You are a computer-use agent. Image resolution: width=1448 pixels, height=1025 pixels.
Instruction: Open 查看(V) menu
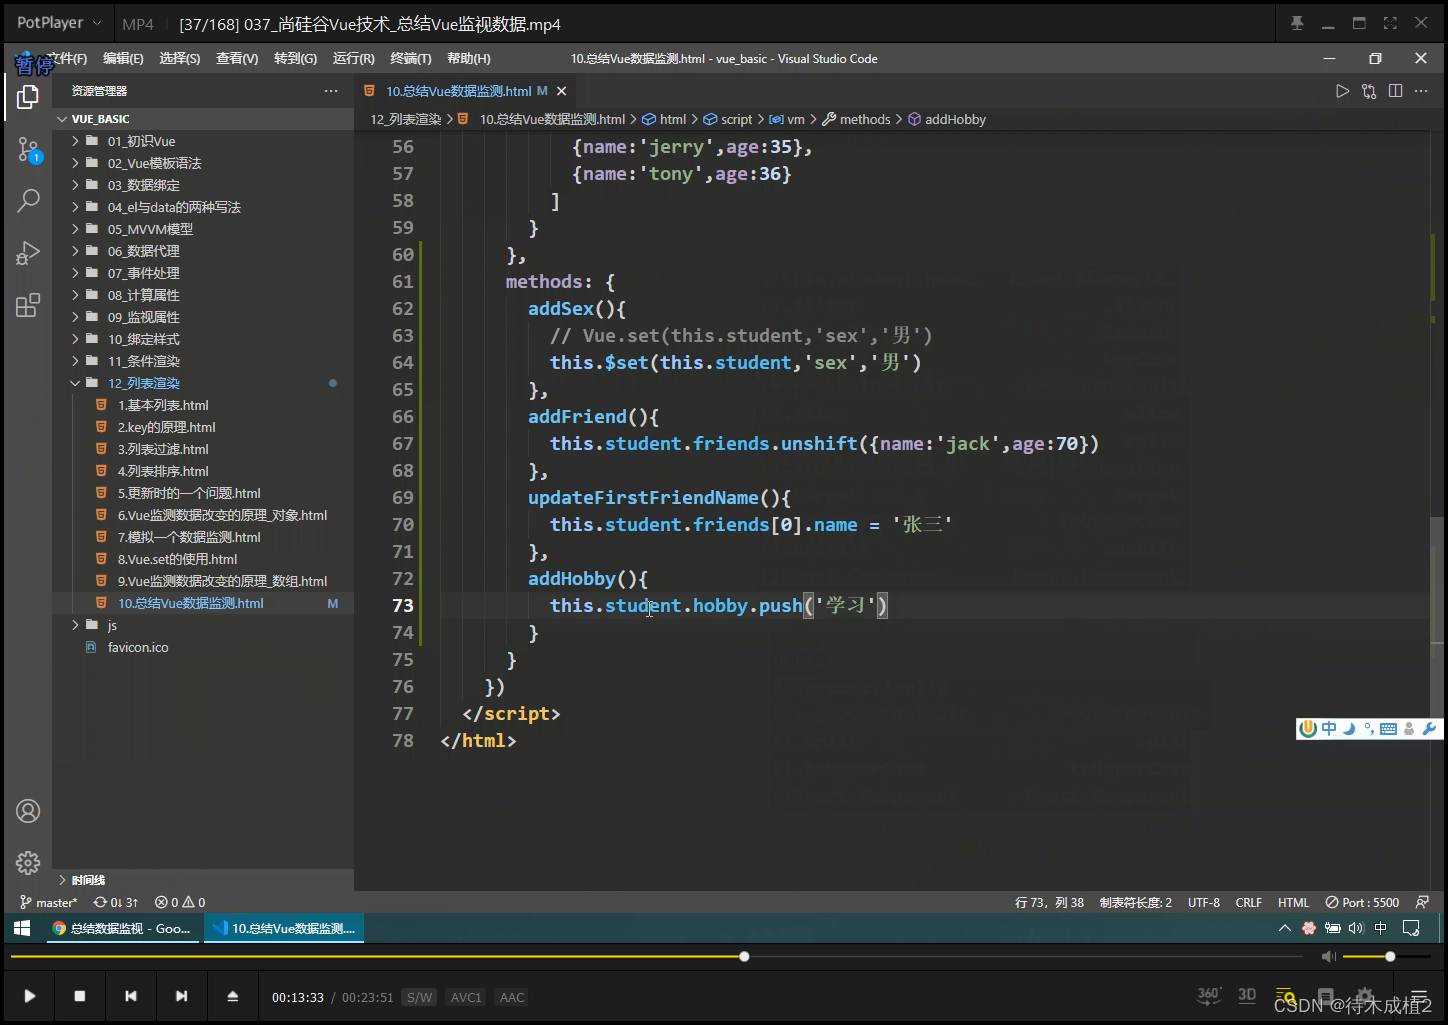[x=237, y=59]
